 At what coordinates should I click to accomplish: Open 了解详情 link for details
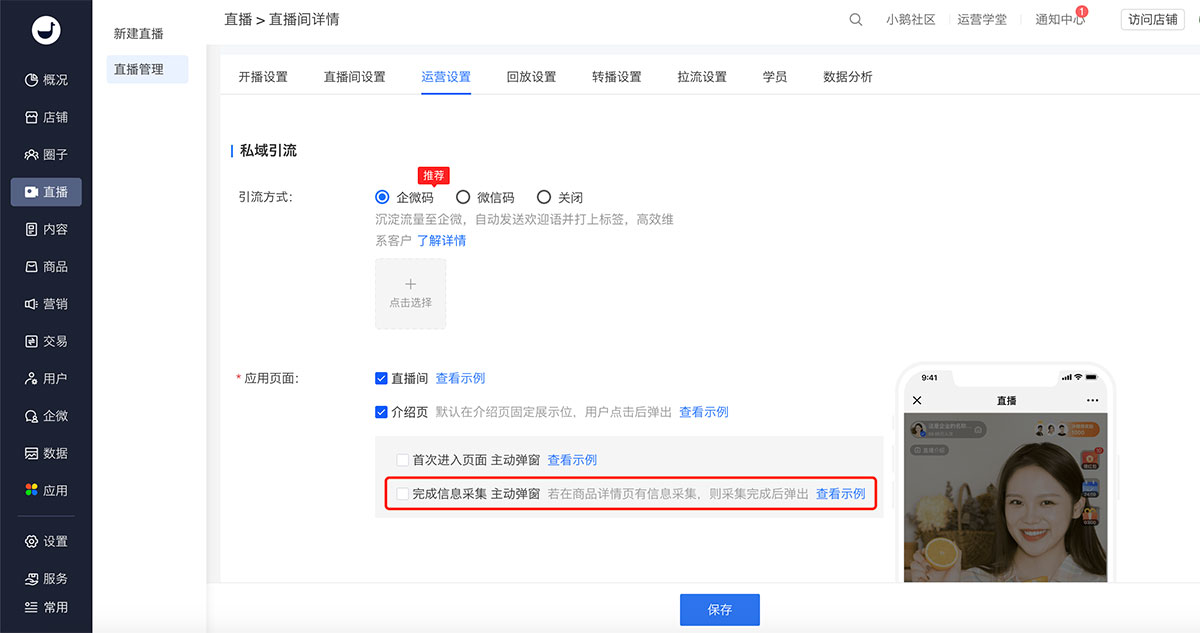[x=443, y=240]
